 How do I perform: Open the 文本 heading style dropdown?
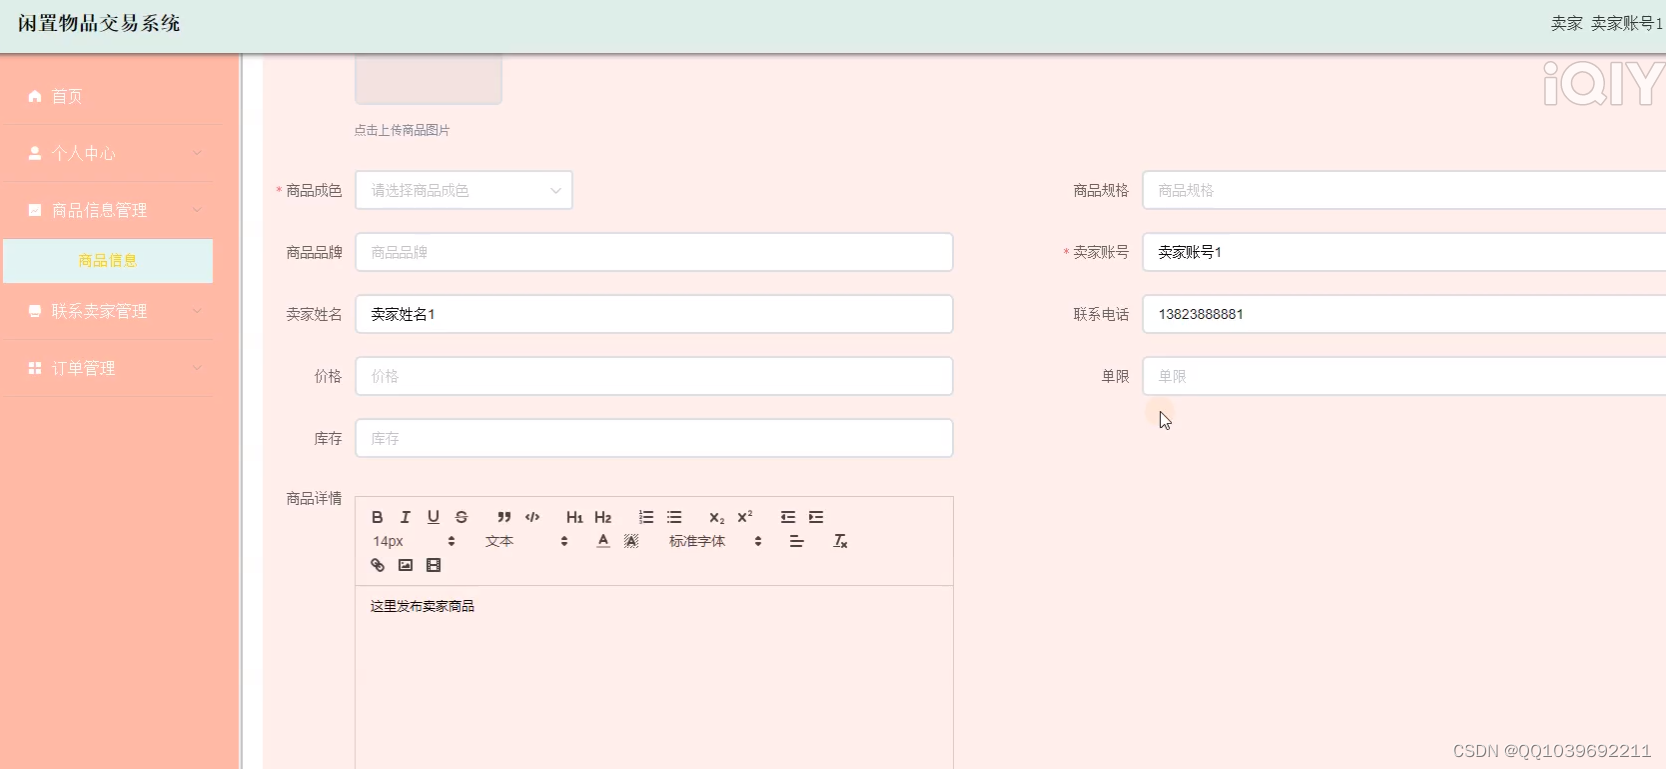[x=526, y=541]
